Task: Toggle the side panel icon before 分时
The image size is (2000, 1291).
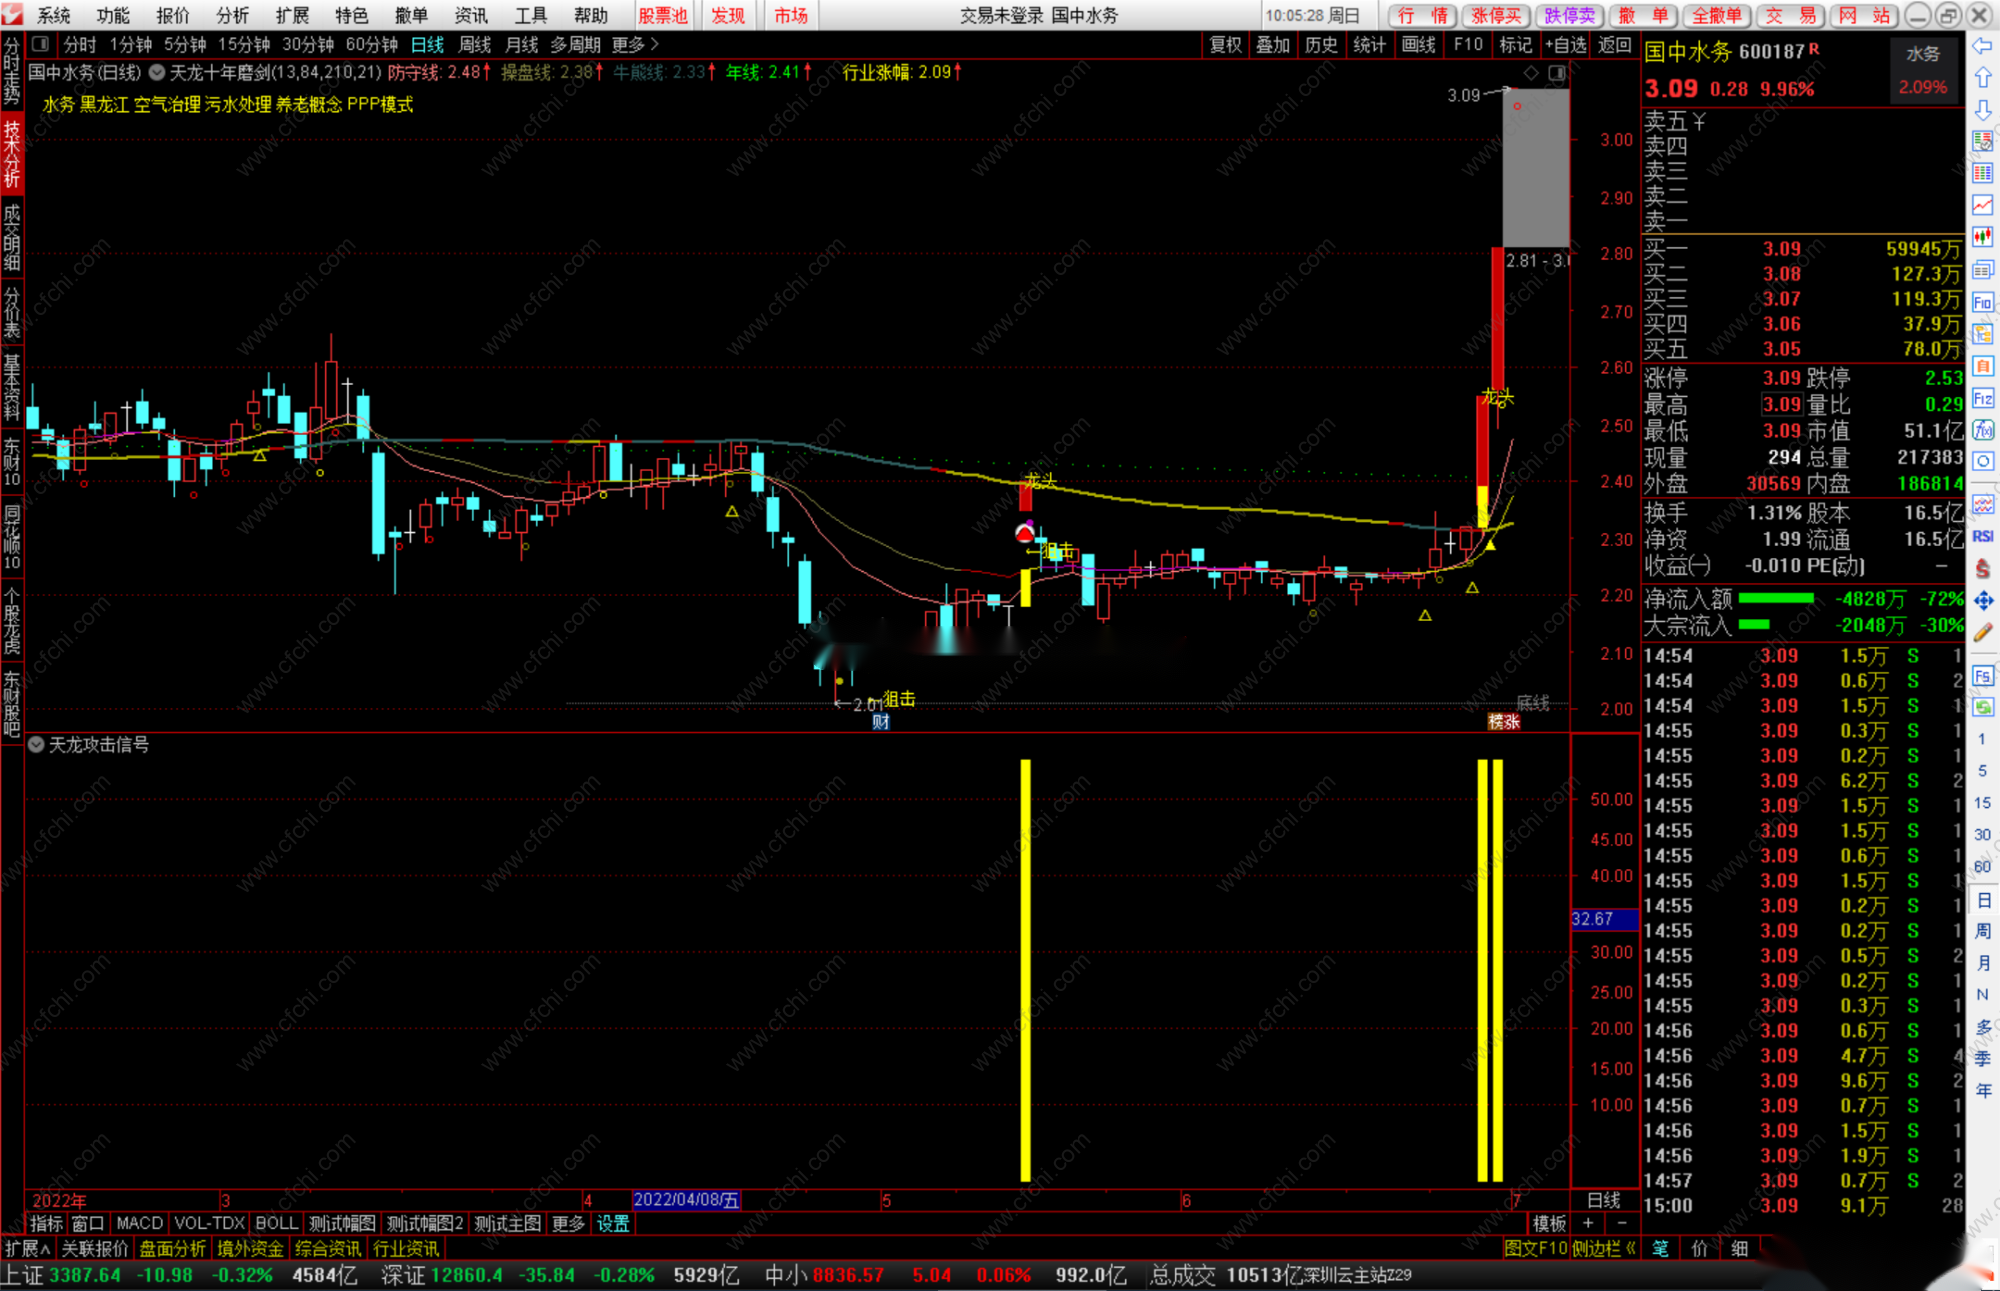Action: [41, 45]
